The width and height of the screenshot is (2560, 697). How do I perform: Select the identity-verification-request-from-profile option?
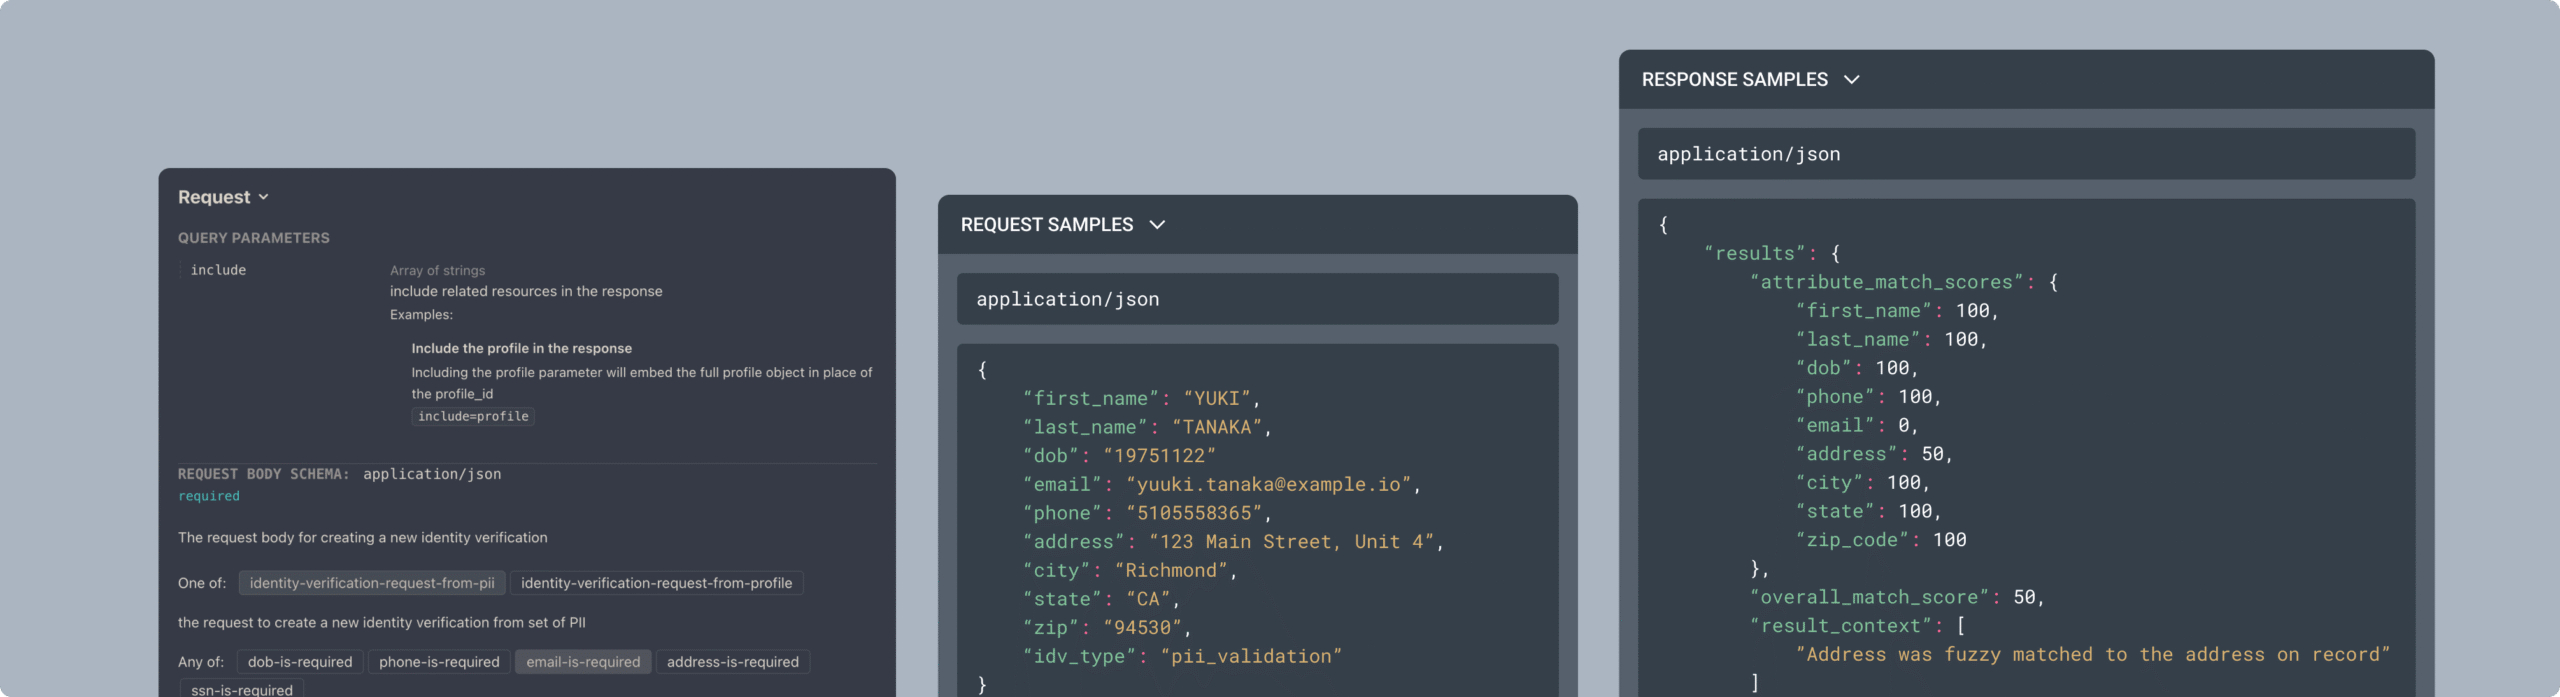coord(657,583)
